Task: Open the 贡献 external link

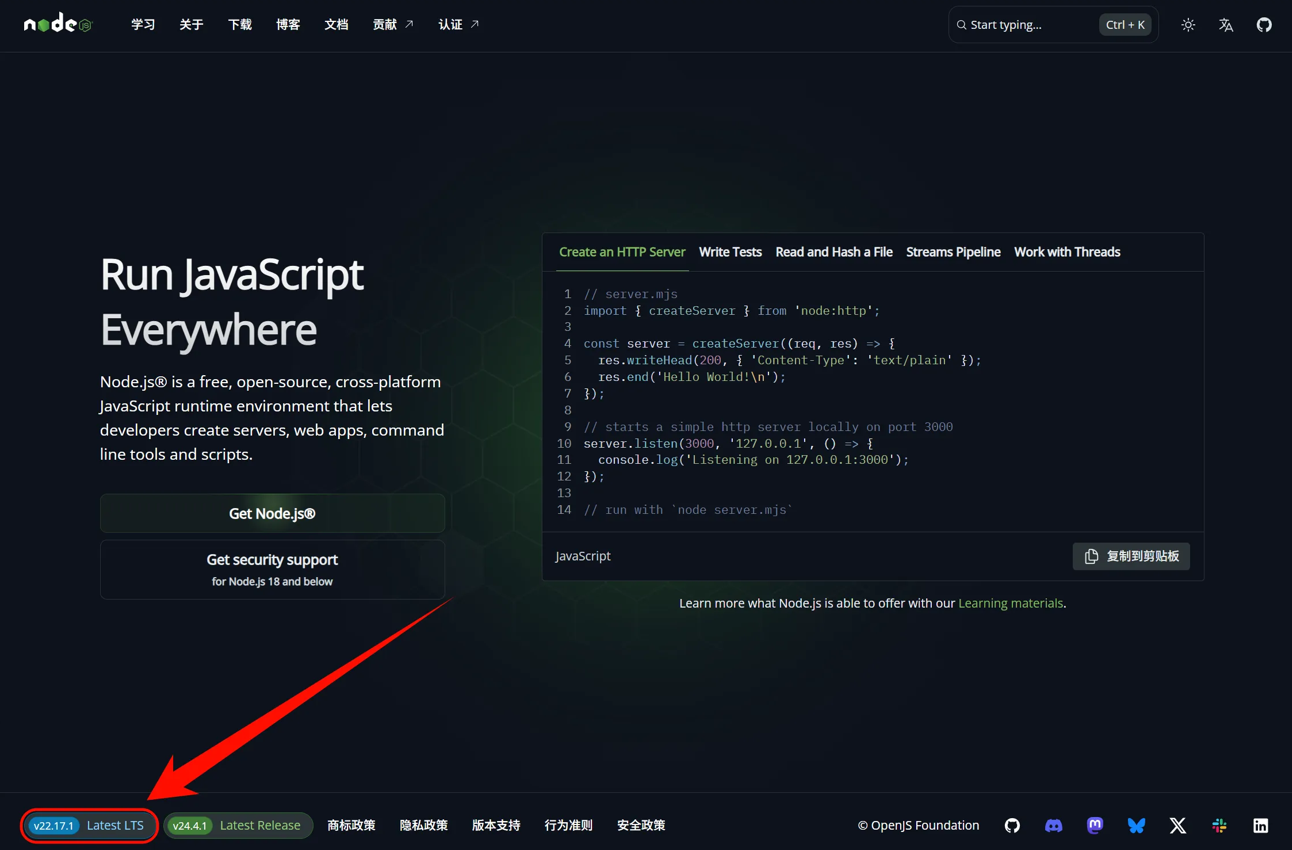Action: (x=393, y=25)
